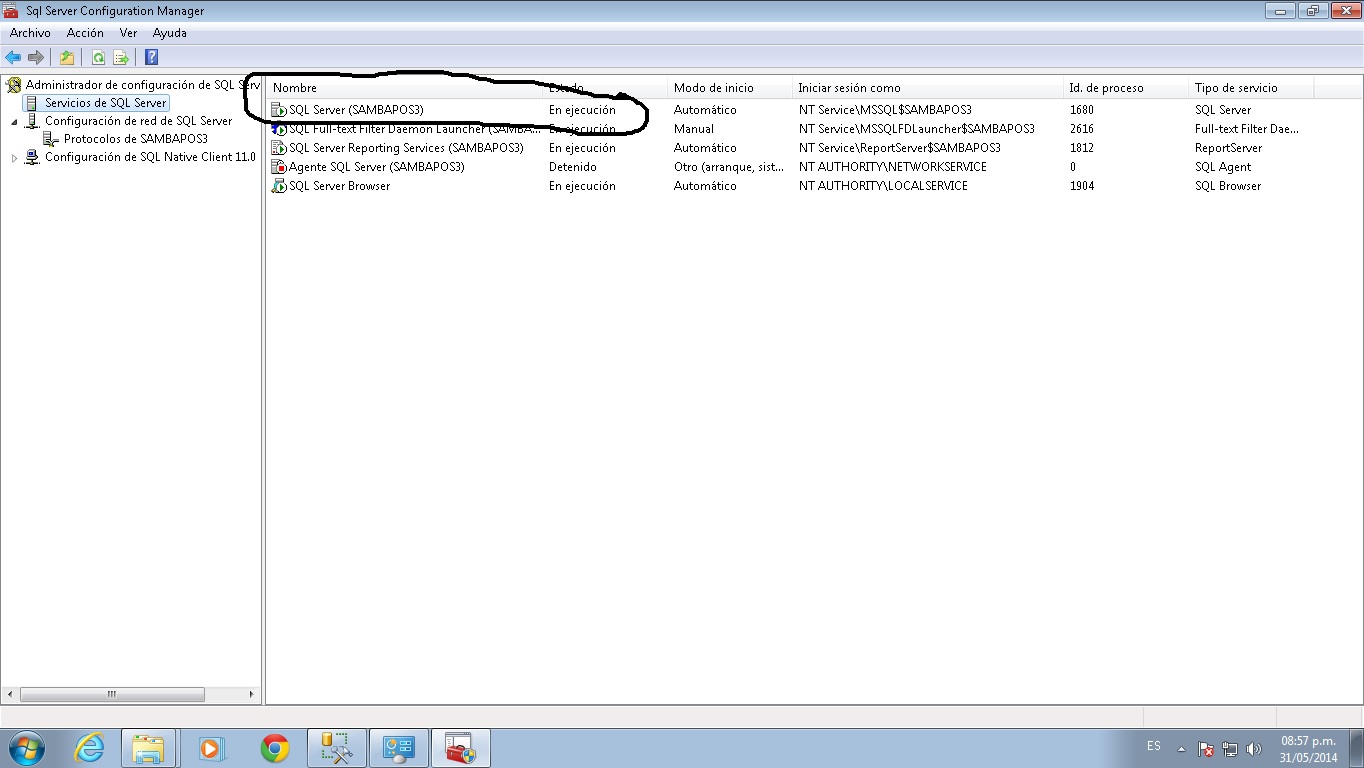Click NT Service\MSSQL$SAMBAPOS3 logon cell
Viewport: 1364px width, 768px height.
pyautogui.click(x=885, y=110)
